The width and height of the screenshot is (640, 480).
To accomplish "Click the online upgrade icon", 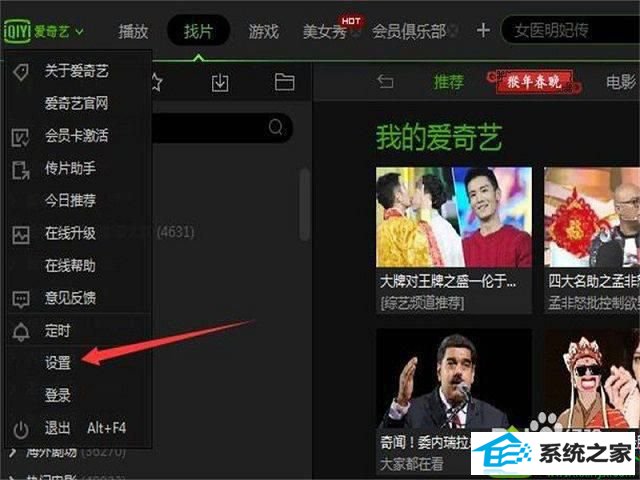I will tap(21, 235).
